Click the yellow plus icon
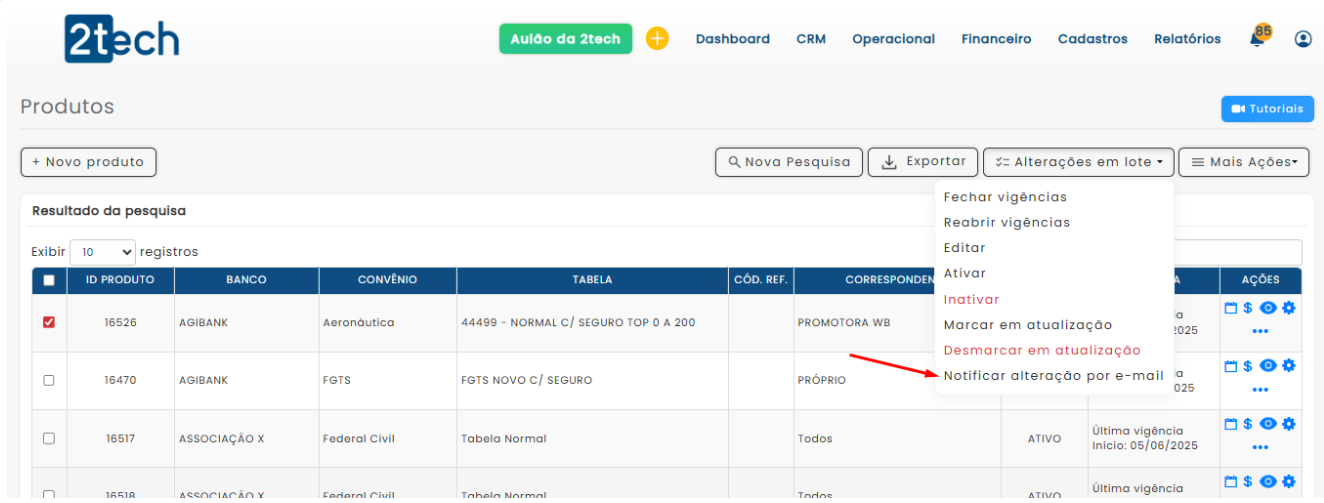The width and height of the screenshot is (1324, 503). [x=657, y=39]
